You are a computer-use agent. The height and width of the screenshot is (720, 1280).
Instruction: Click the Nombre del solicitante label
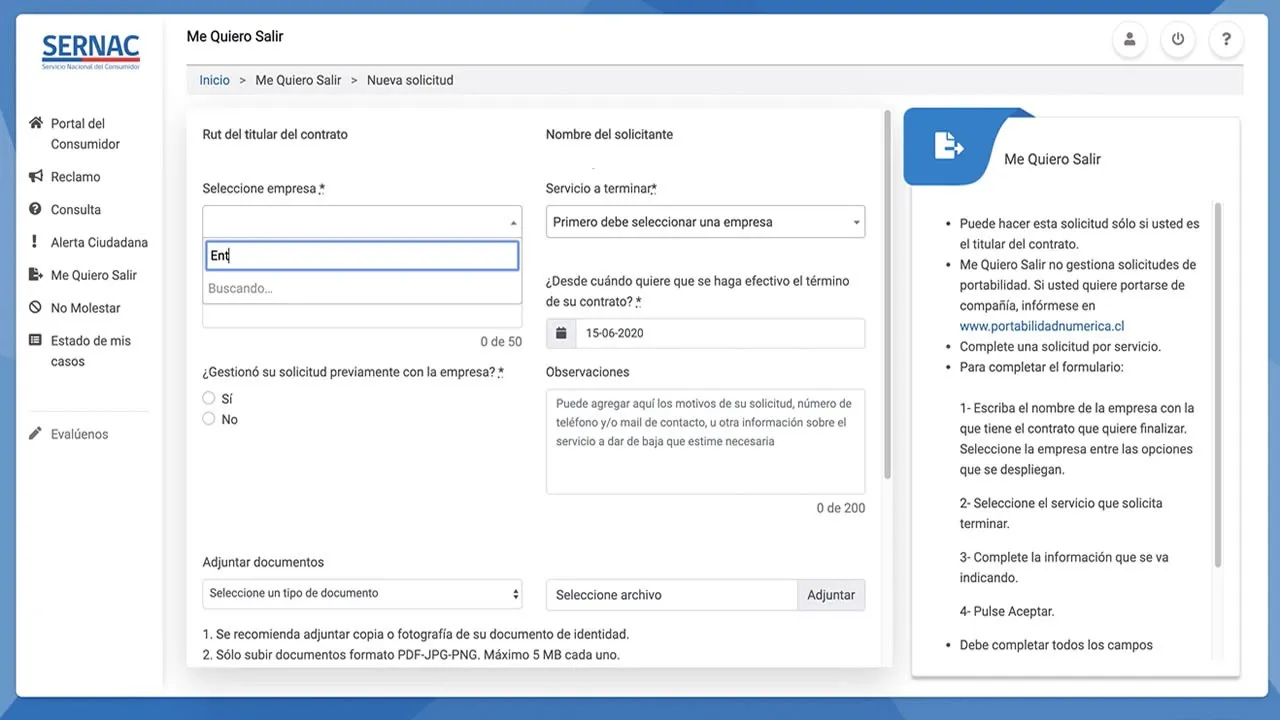click(609, 134)
